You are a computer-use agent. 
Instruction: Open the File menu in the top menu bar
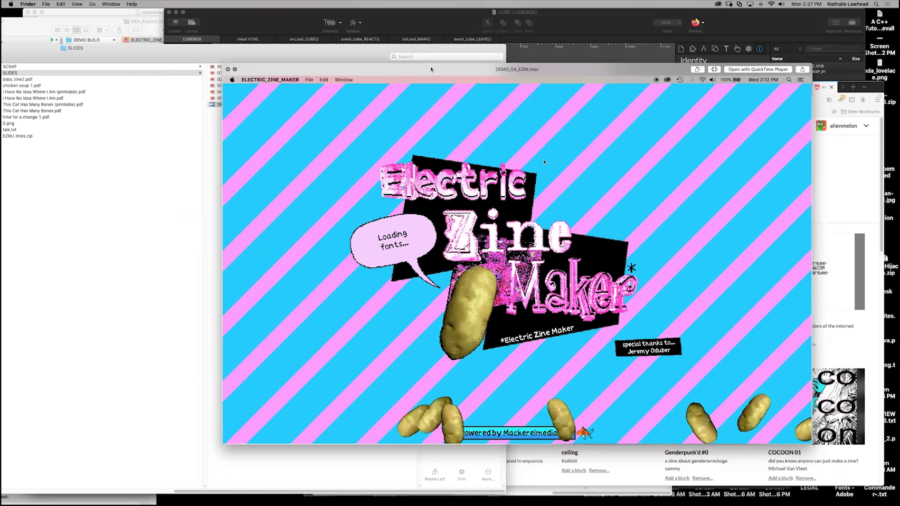(46, 4)
